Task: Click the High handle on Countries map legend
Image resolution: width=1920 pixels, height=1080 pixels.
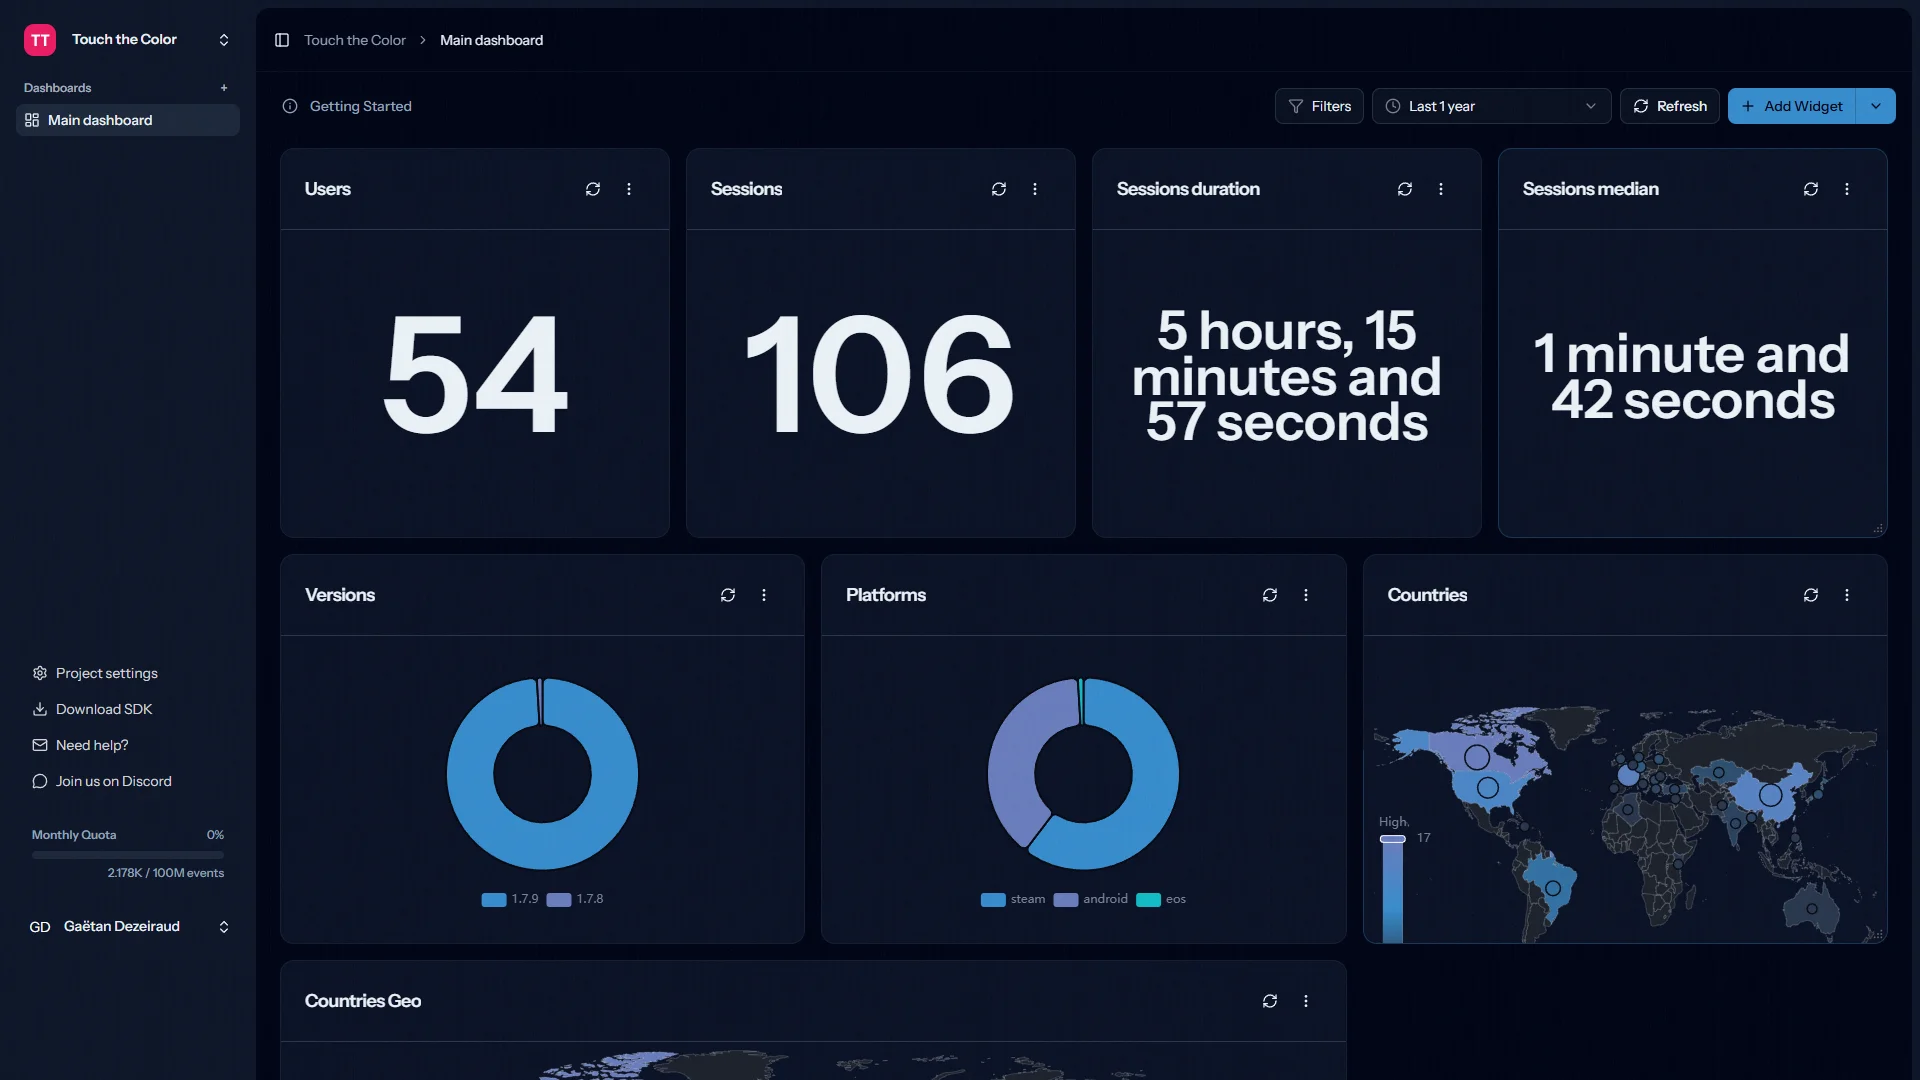Action: [x=1393, y=839]
